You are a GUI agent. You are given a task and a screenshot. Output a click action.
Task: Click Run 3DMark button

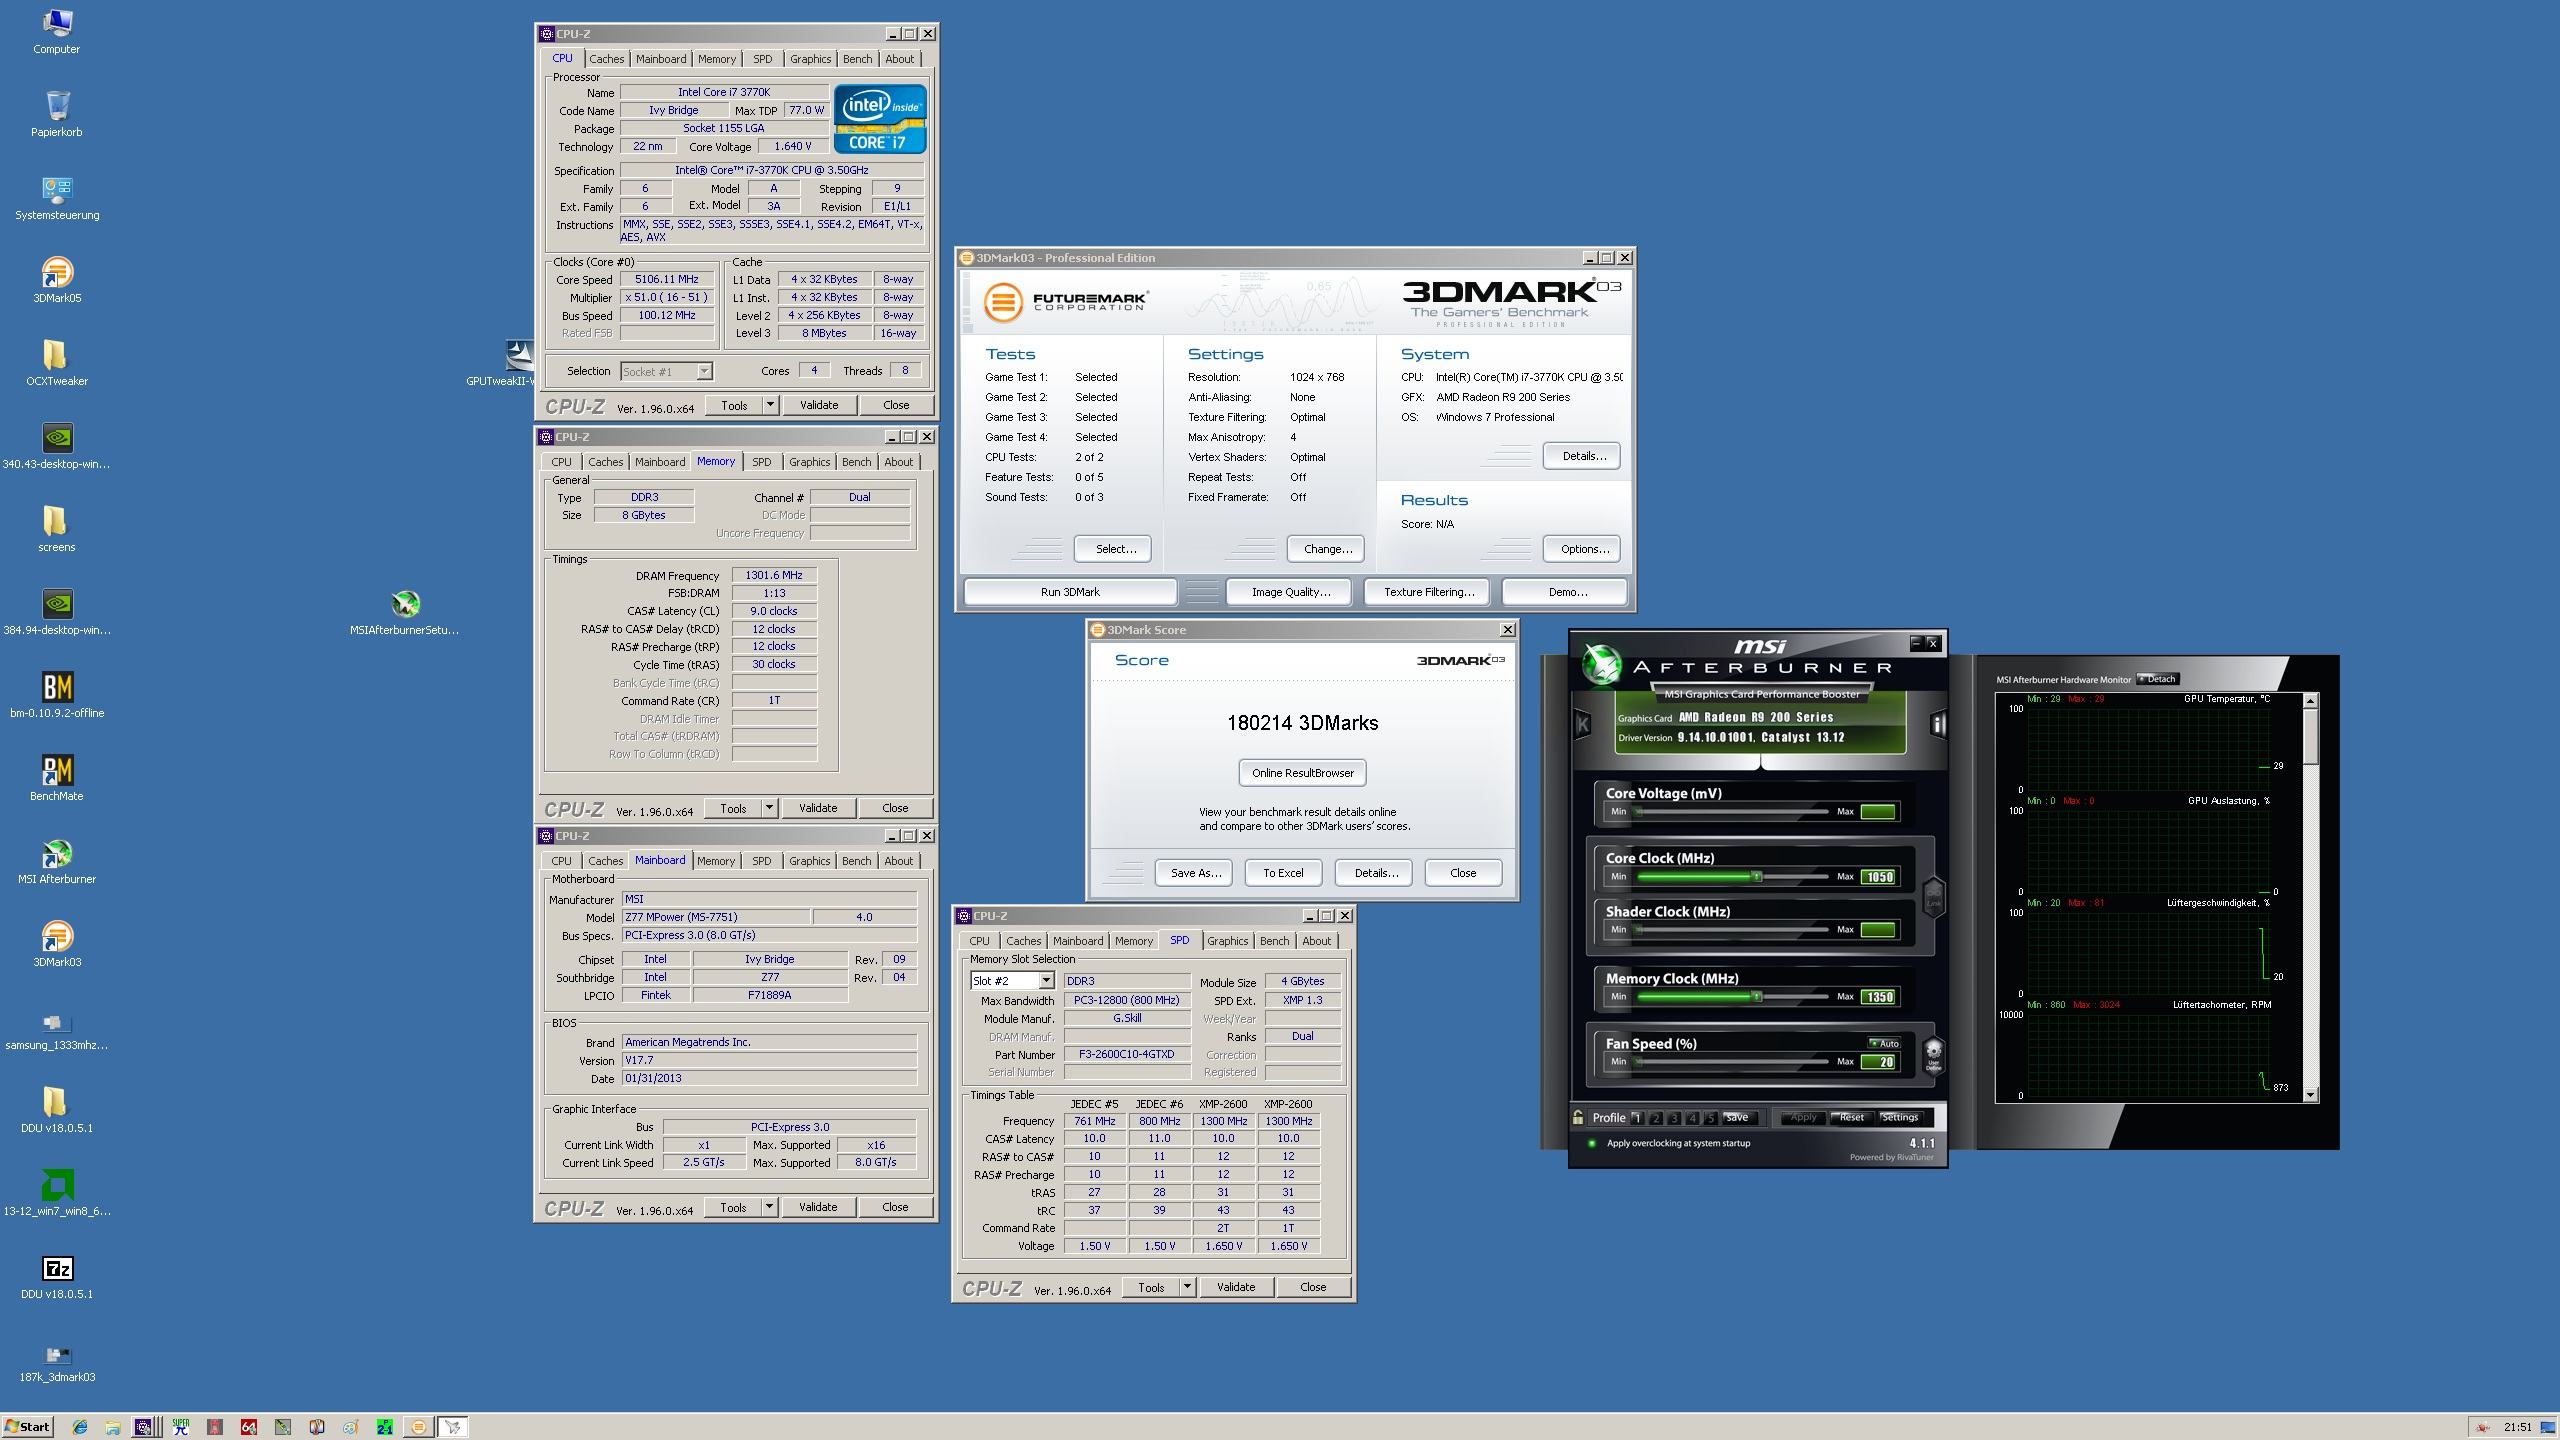click(1070, 592)
